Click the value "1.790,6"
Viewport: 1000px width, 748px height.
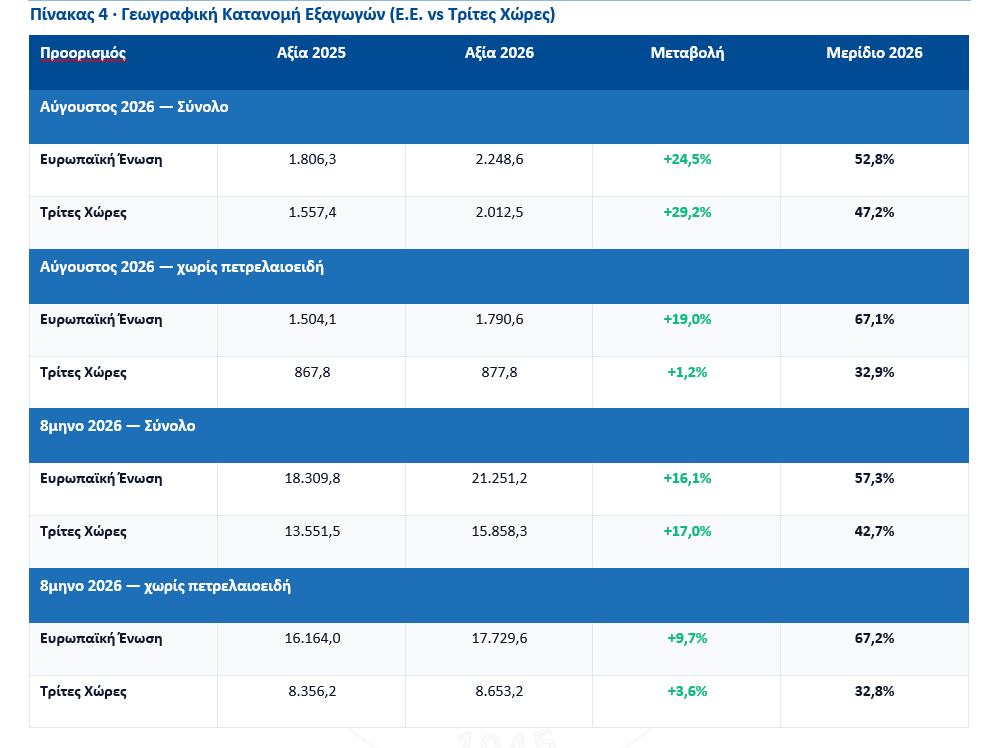click(499, 319)
